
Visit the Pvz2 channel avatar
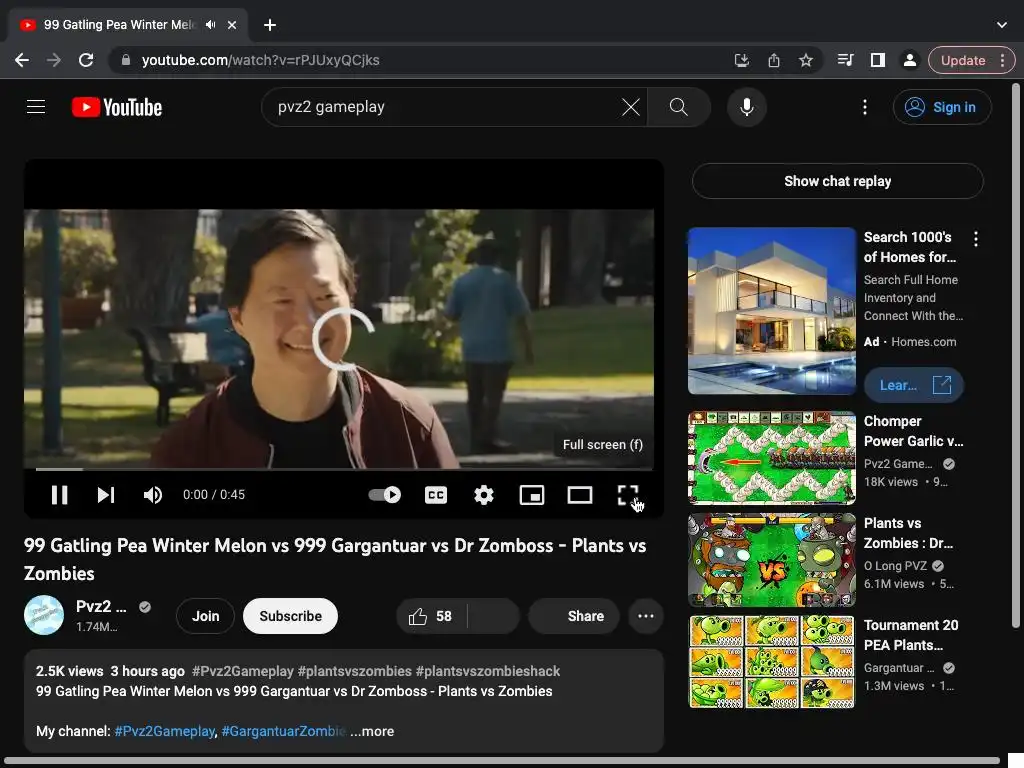pos(44,615)
